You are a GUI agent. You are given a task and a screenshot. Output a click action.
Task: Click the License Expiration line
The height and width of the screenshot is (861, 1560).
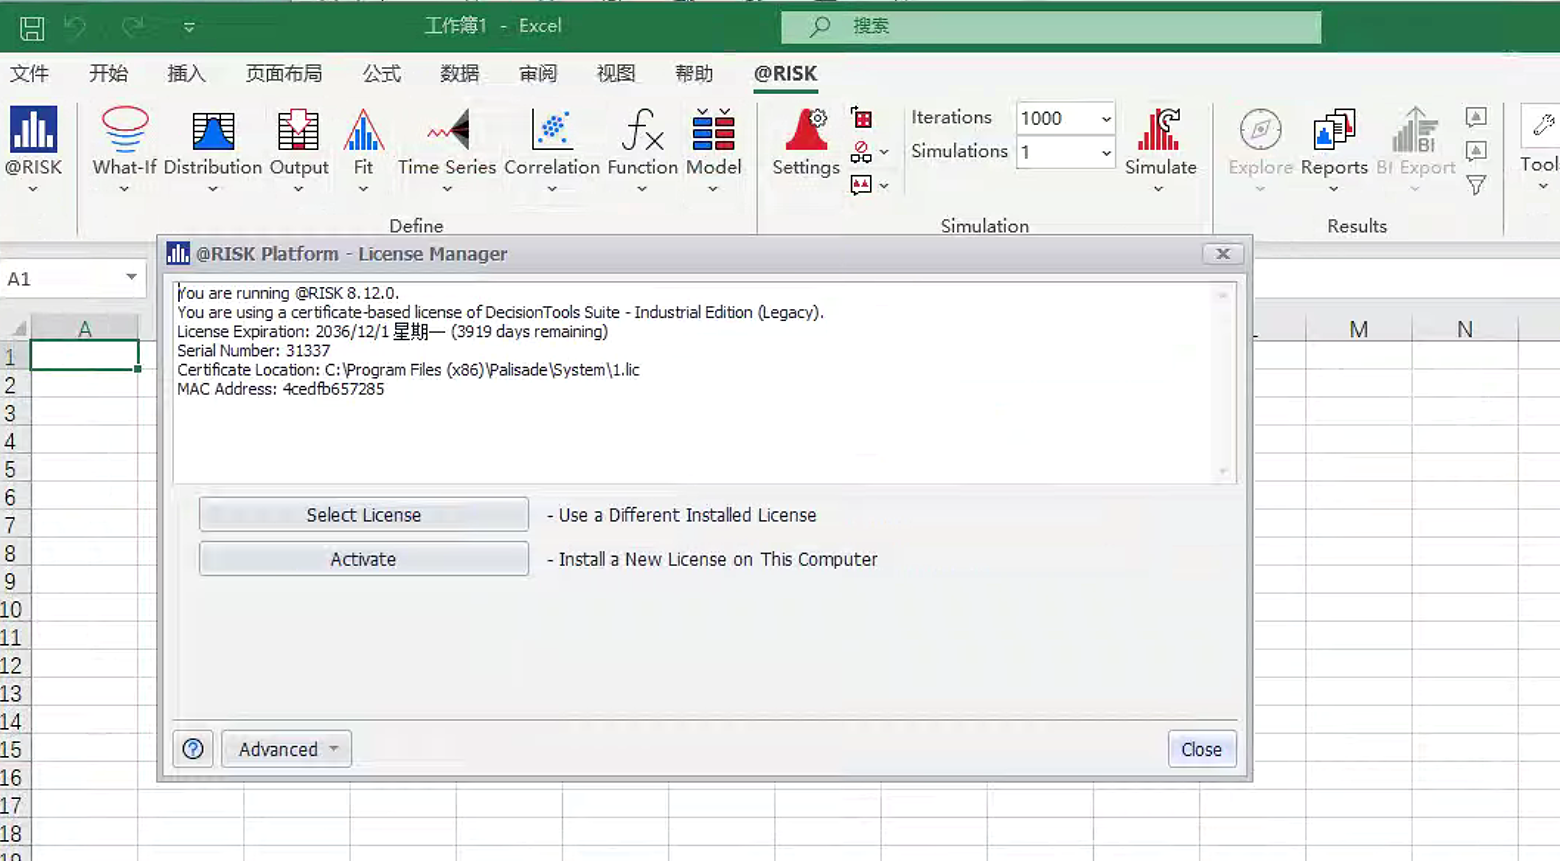click(392, 332)
